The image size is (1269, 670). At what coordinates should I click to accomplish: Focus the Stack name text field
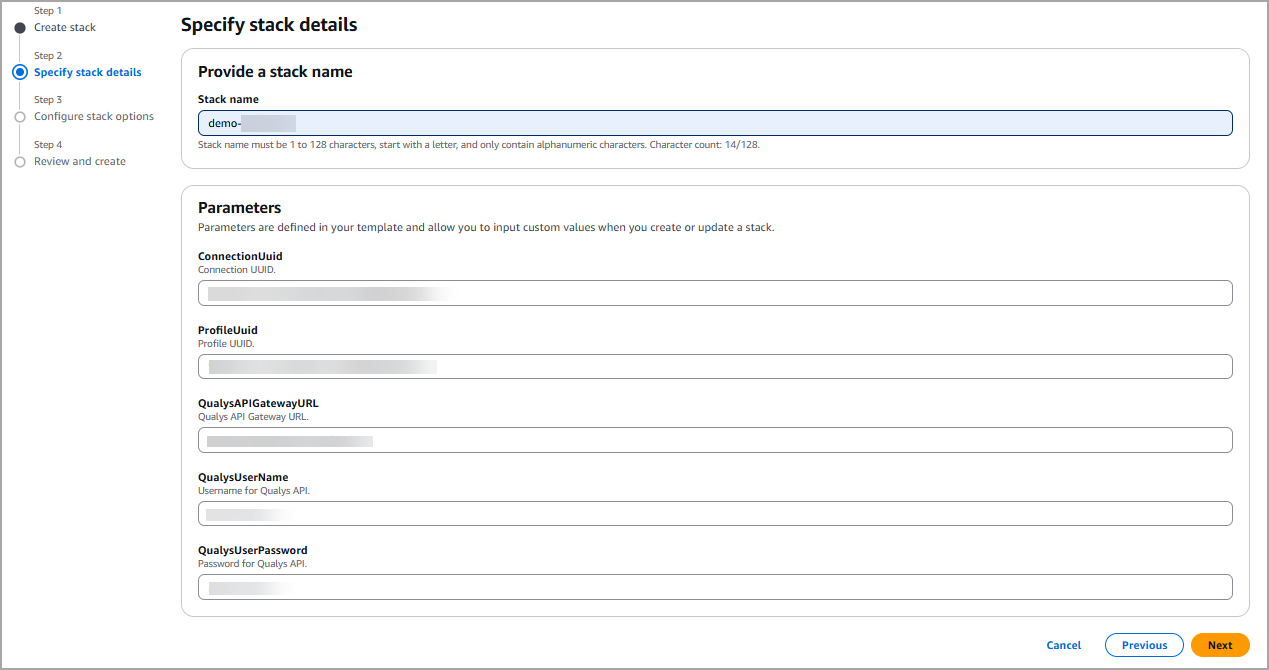(x=714, y=123)
